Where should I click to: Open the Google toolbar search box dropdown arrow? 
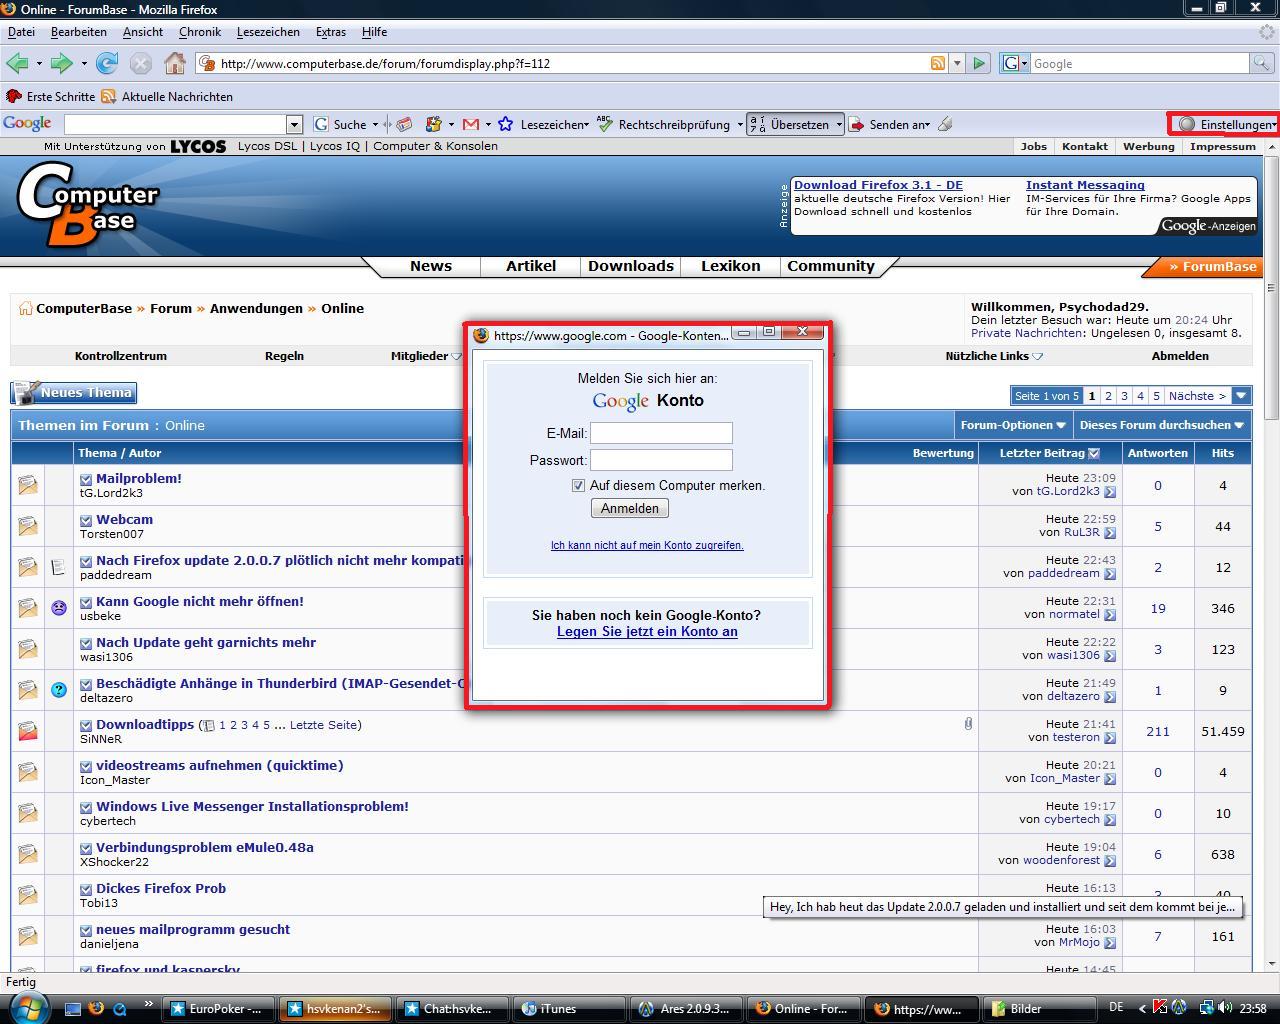coord(294,124)
